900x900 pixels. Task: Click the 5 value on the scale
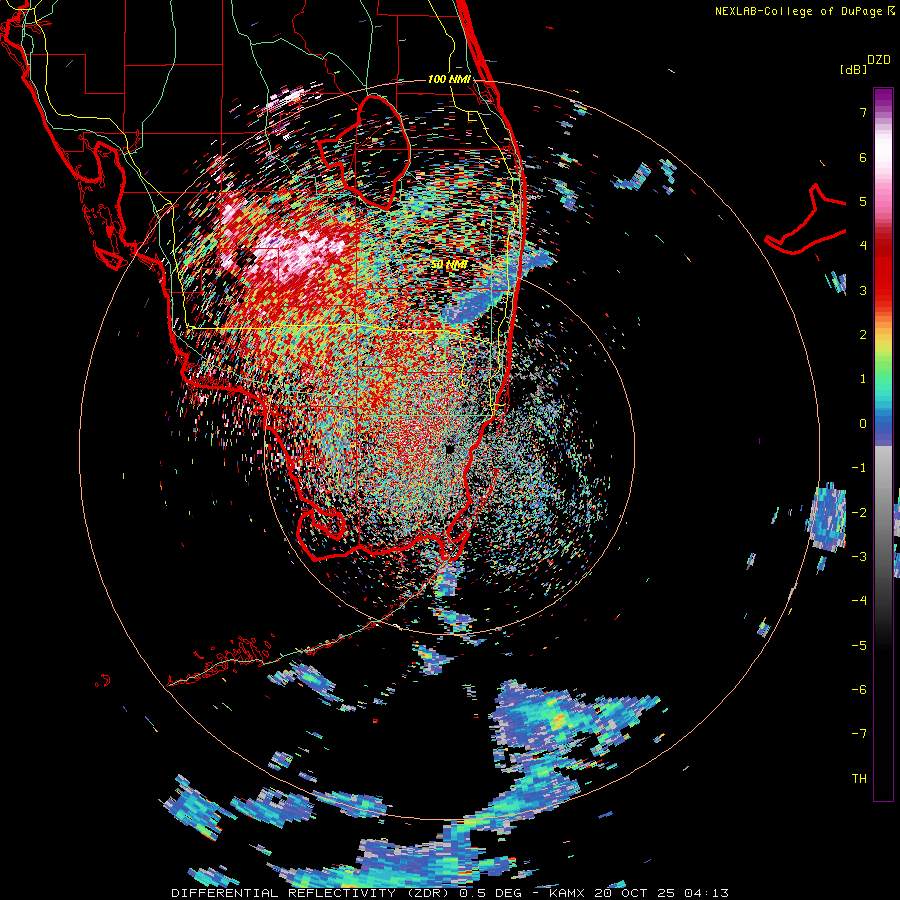point(863,201)
